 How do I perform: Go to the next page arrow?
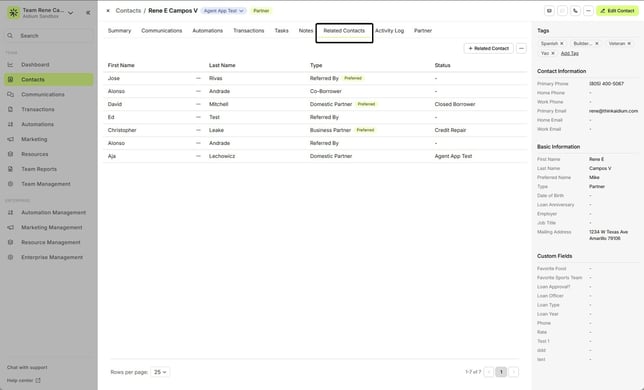pos(513,372)
